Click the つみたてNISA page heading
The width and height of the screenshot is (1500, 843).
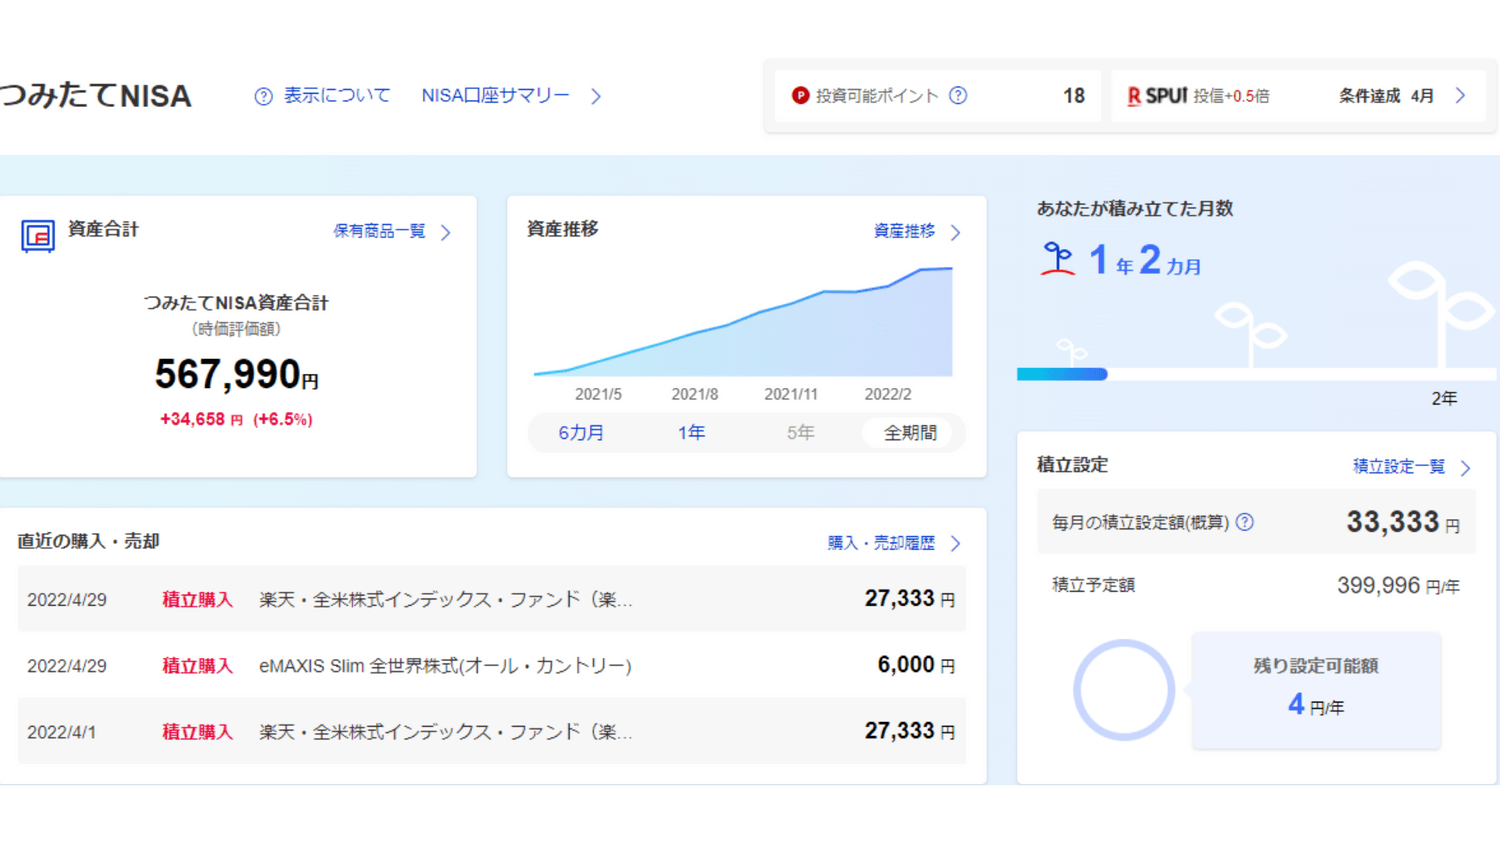96,96
